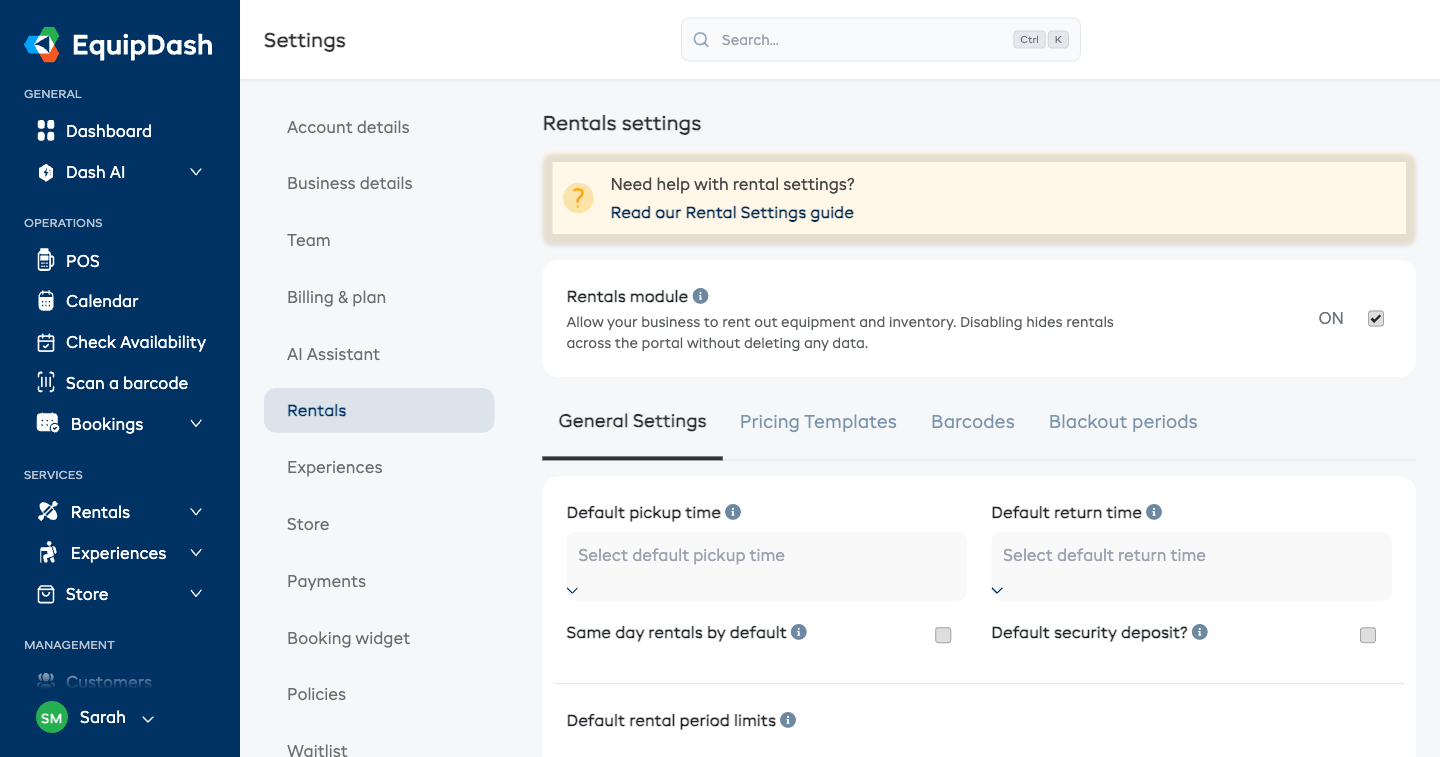Screen dimensions: 1440x757
Task: Click the SM user avatar
Action: tap(52, 718)
